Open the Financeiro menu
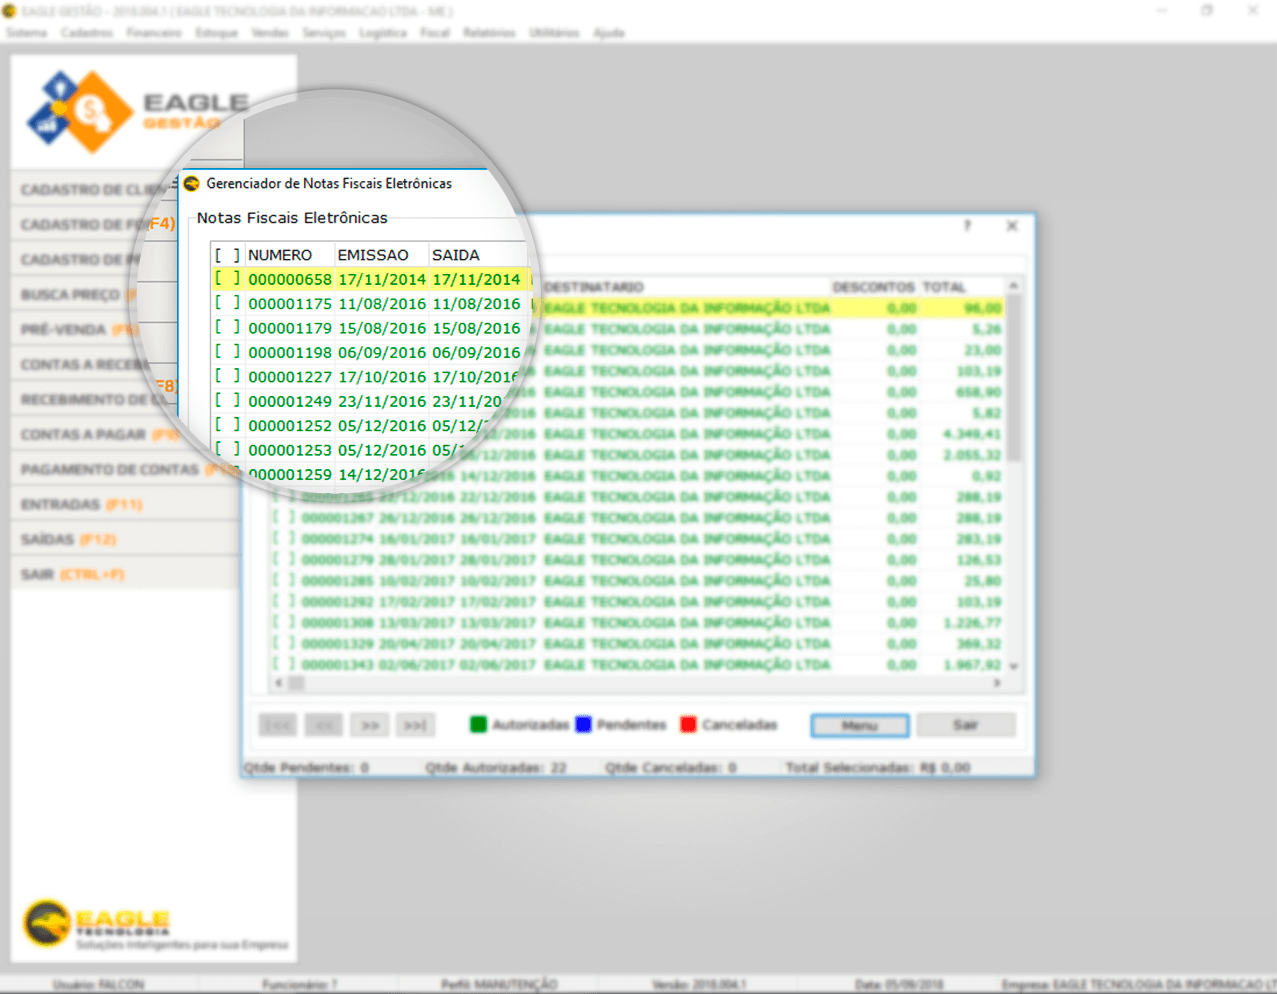Viewport: 1277px width, 994px height. (x=154, y=33)
